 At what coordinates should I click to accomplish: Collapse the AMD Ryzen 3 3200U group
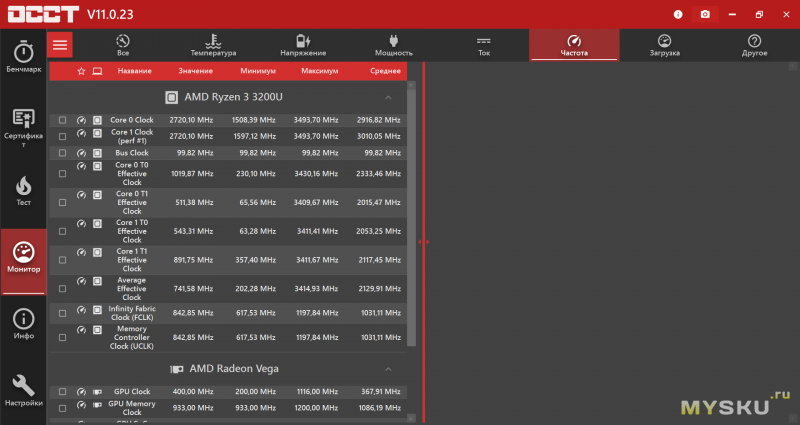388,97
